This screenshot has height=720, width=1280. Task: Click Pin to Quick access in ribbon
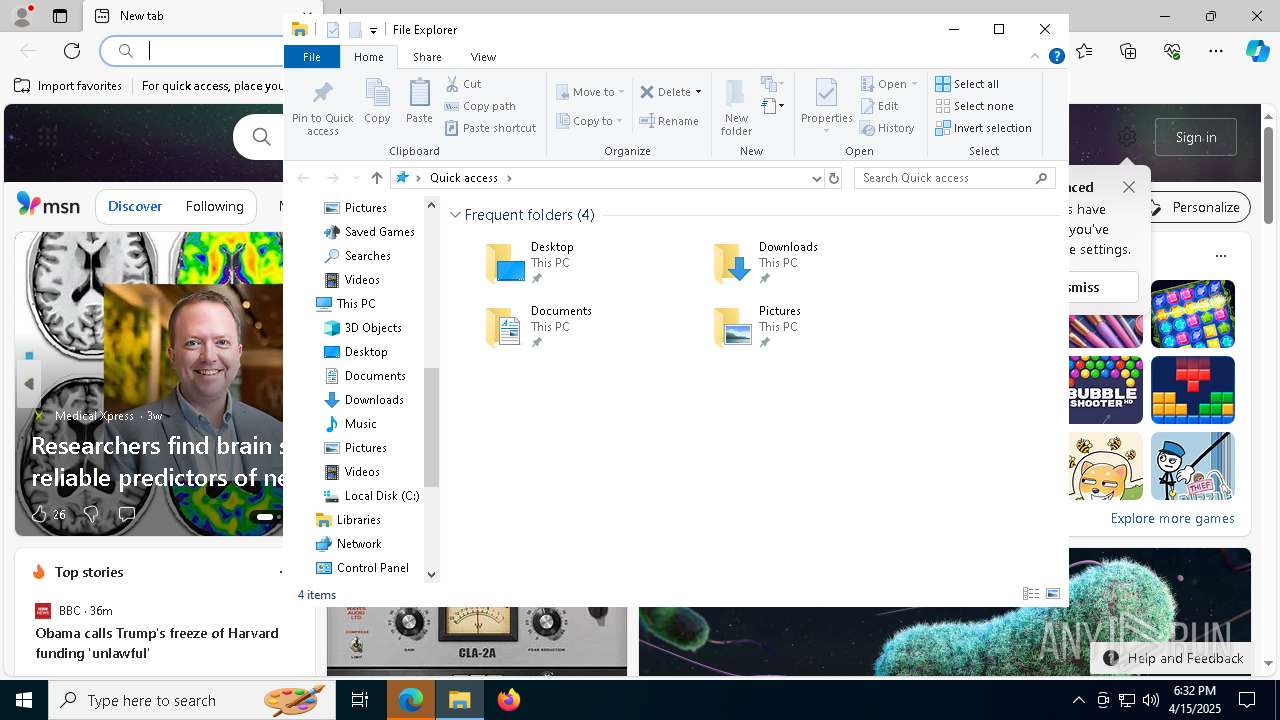322,108
